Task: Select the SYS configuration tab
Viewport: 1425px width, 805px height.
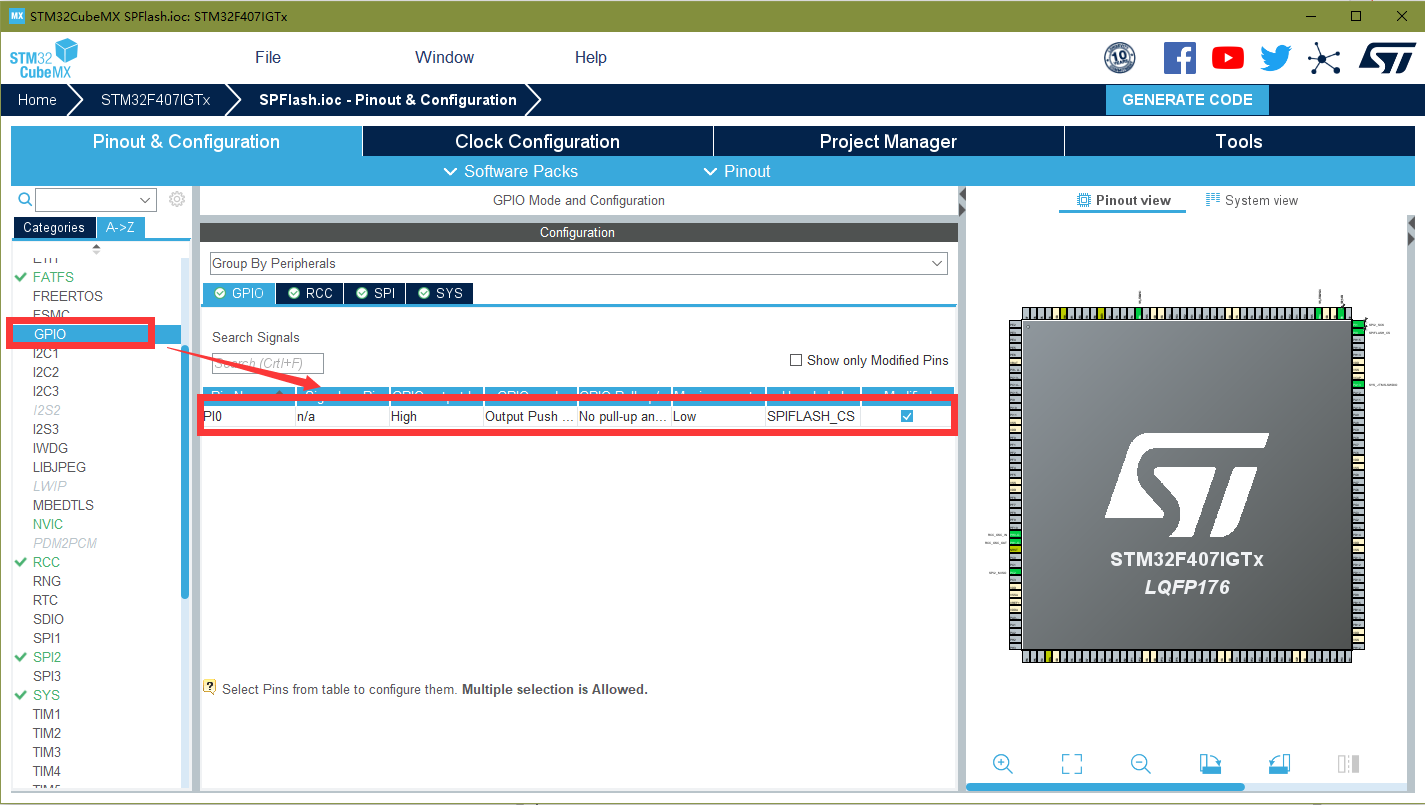Action: [x=439, y=293]
